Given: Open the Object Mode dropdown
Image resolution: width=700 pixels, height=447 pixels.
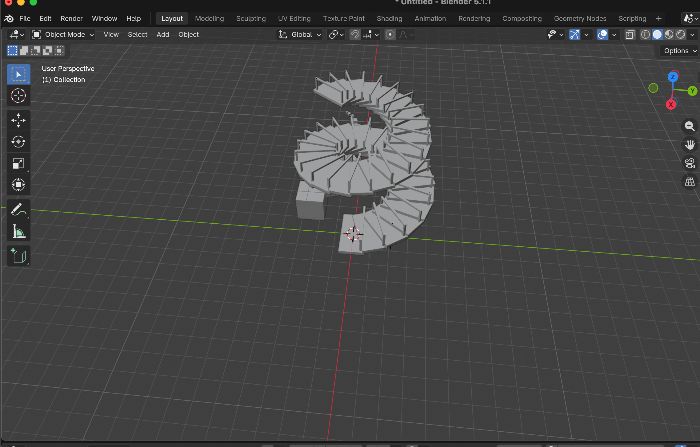Looking at the screenshot, I should click(63, 34).
